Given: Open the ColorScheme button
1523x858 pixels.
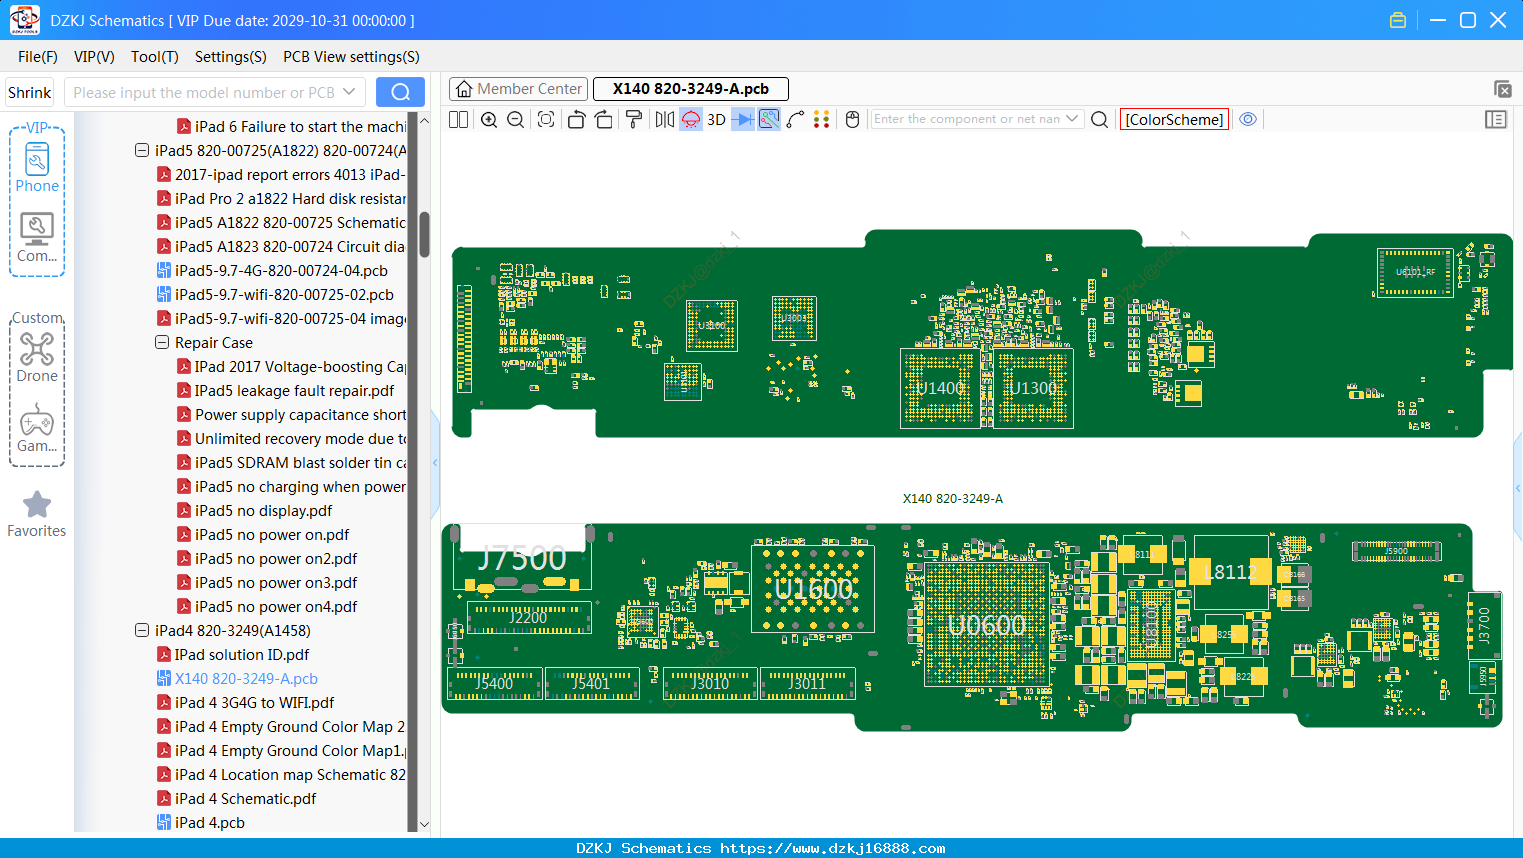Looking at the screenshot, I should tap(1174, 120).
